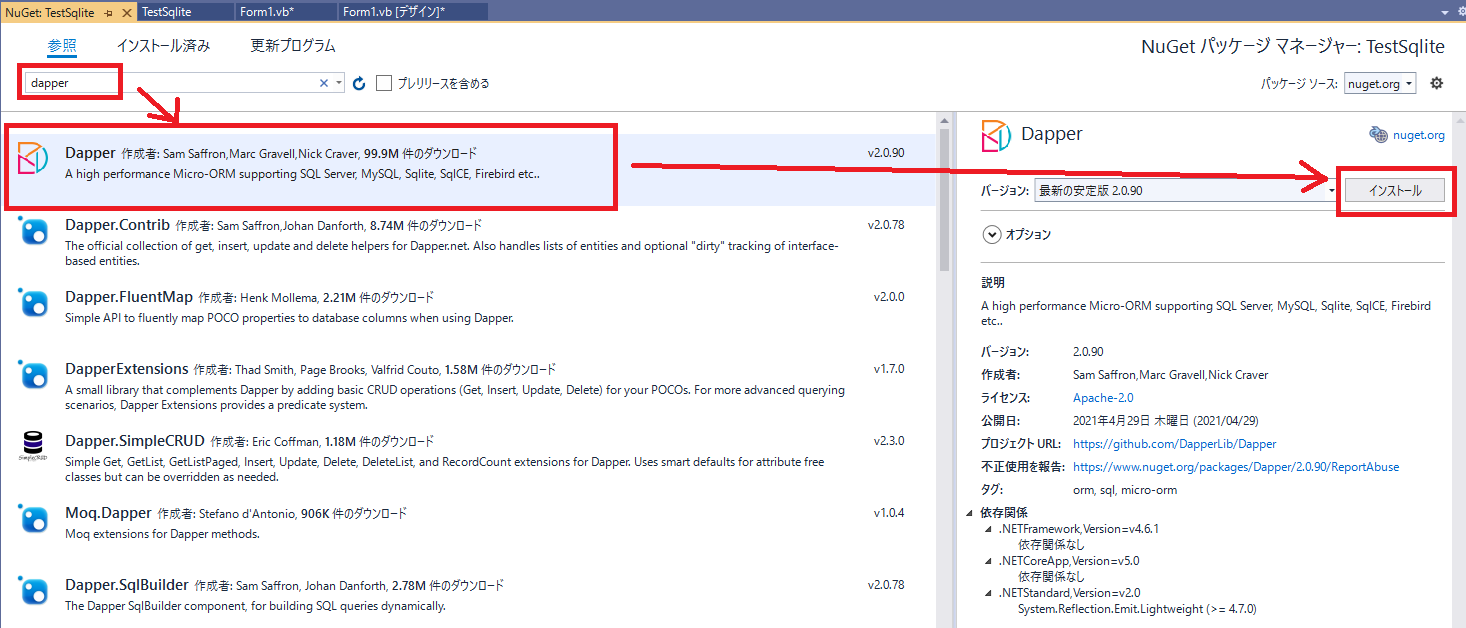Click the Moq.Dapper package icon
The width and height of the screenshot is (1466, 628).
point(34,520)
